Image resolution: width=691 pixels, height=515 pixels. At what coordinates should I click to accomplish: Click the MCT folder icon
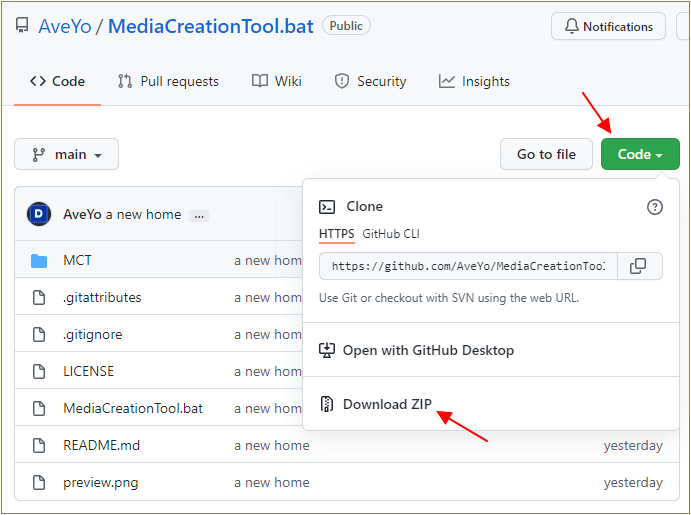(39, 261)
